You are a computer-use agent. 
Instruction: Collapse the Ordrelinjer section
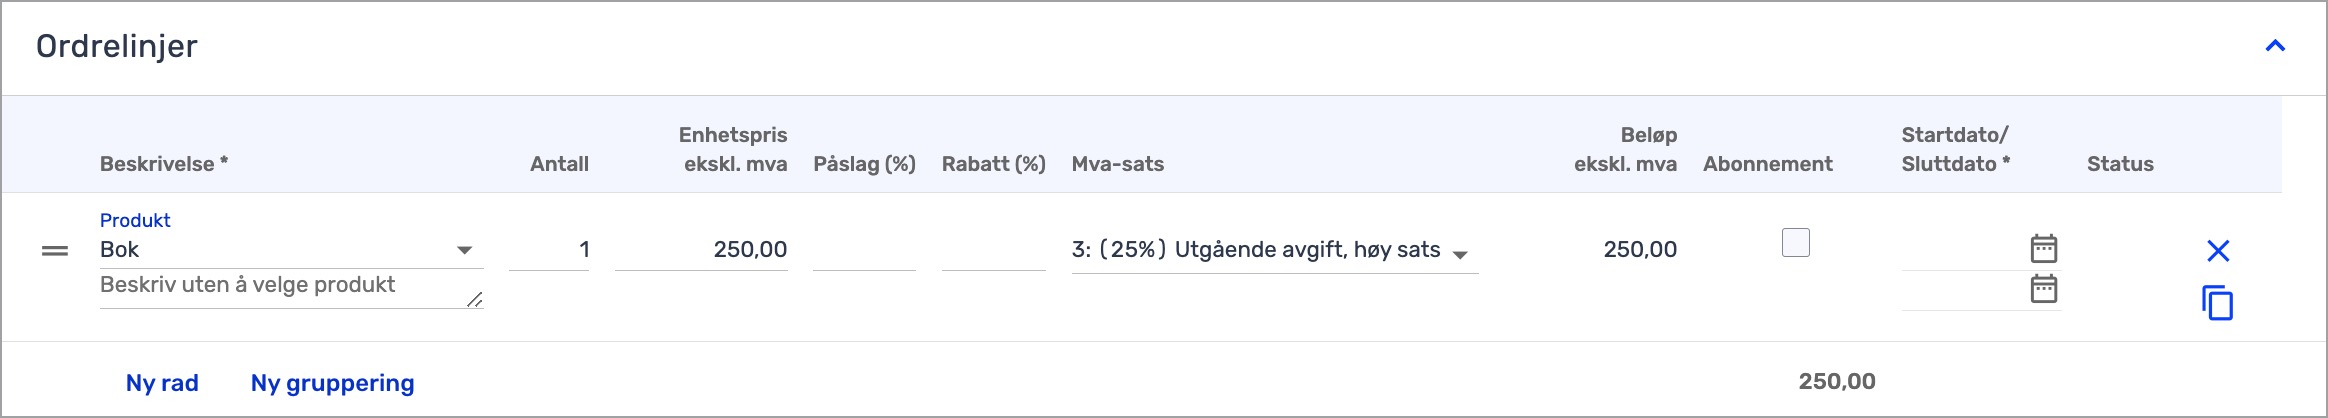pos(2275,46)
